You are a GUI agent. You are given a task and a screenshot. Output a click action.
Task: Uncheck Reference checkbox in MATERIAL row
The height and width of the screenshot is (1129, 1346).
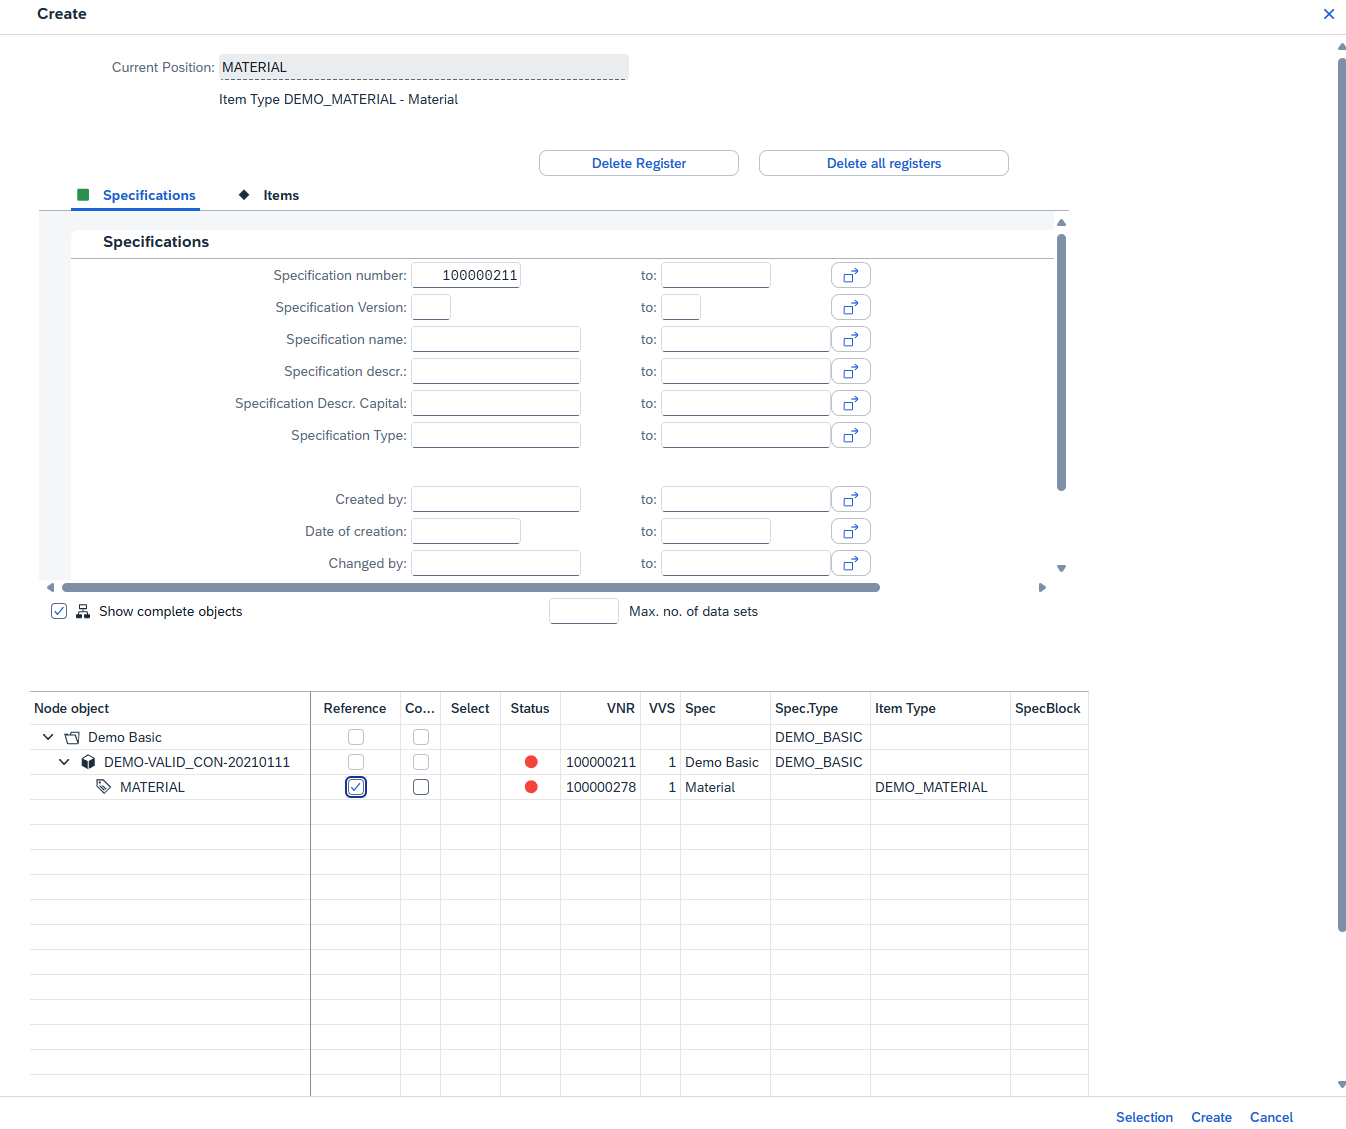[x=356, y=787]
